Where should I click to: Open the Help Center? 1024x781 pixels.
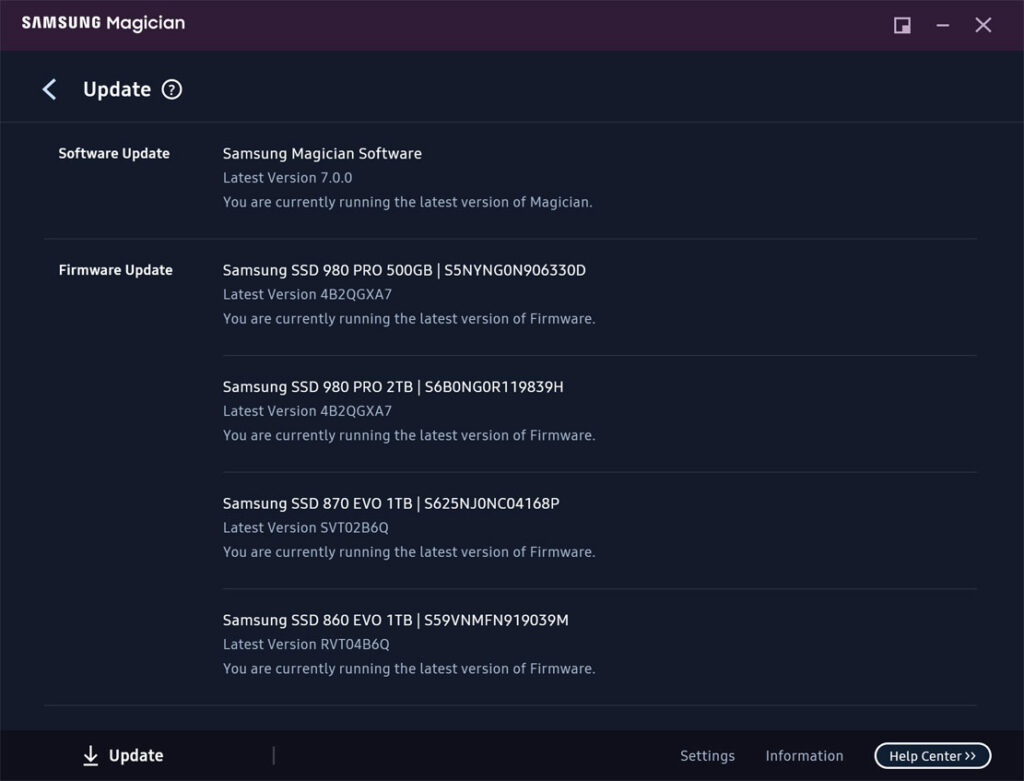(x=931, y=756)
